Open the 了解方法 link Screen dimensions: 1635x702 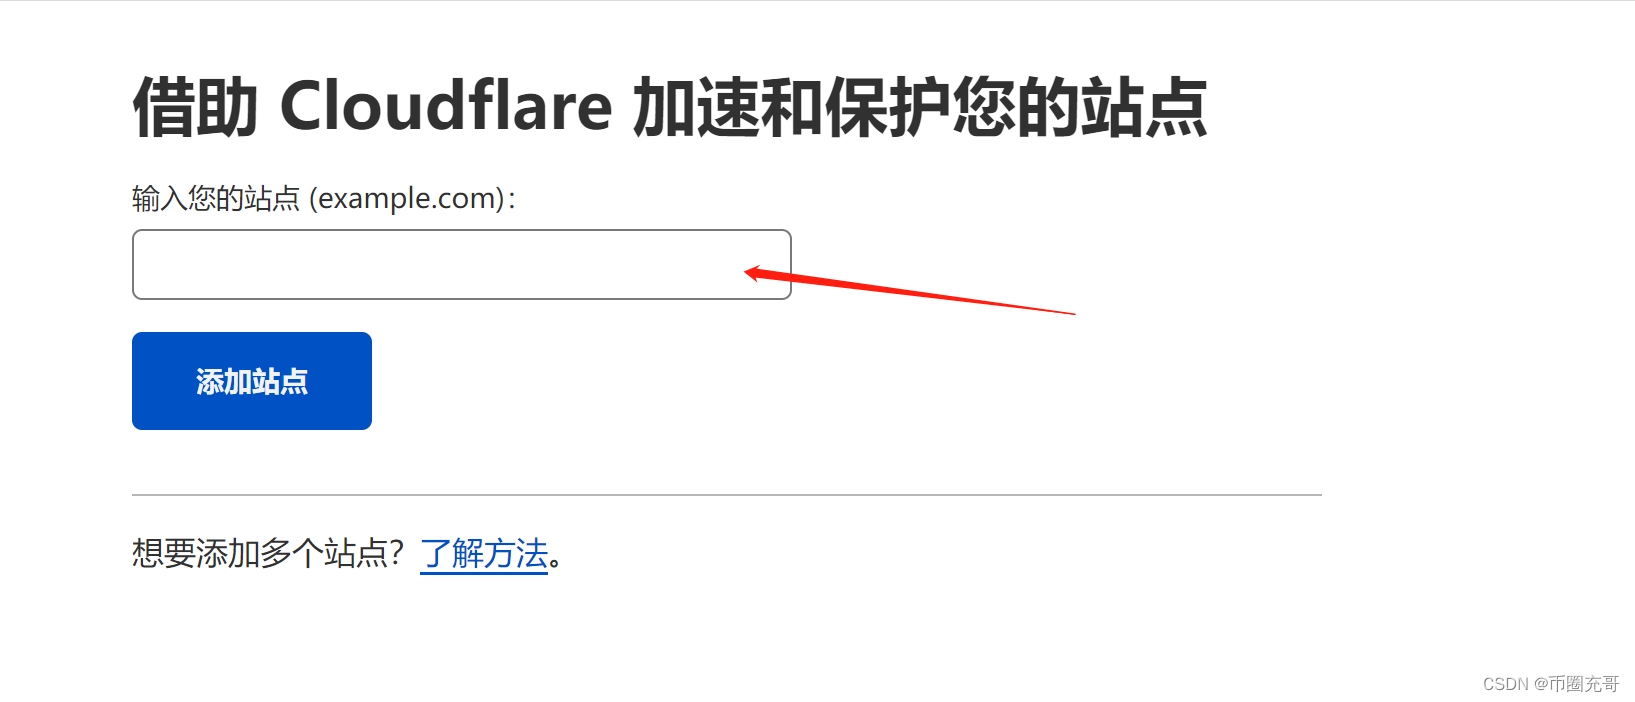[484, 553]
